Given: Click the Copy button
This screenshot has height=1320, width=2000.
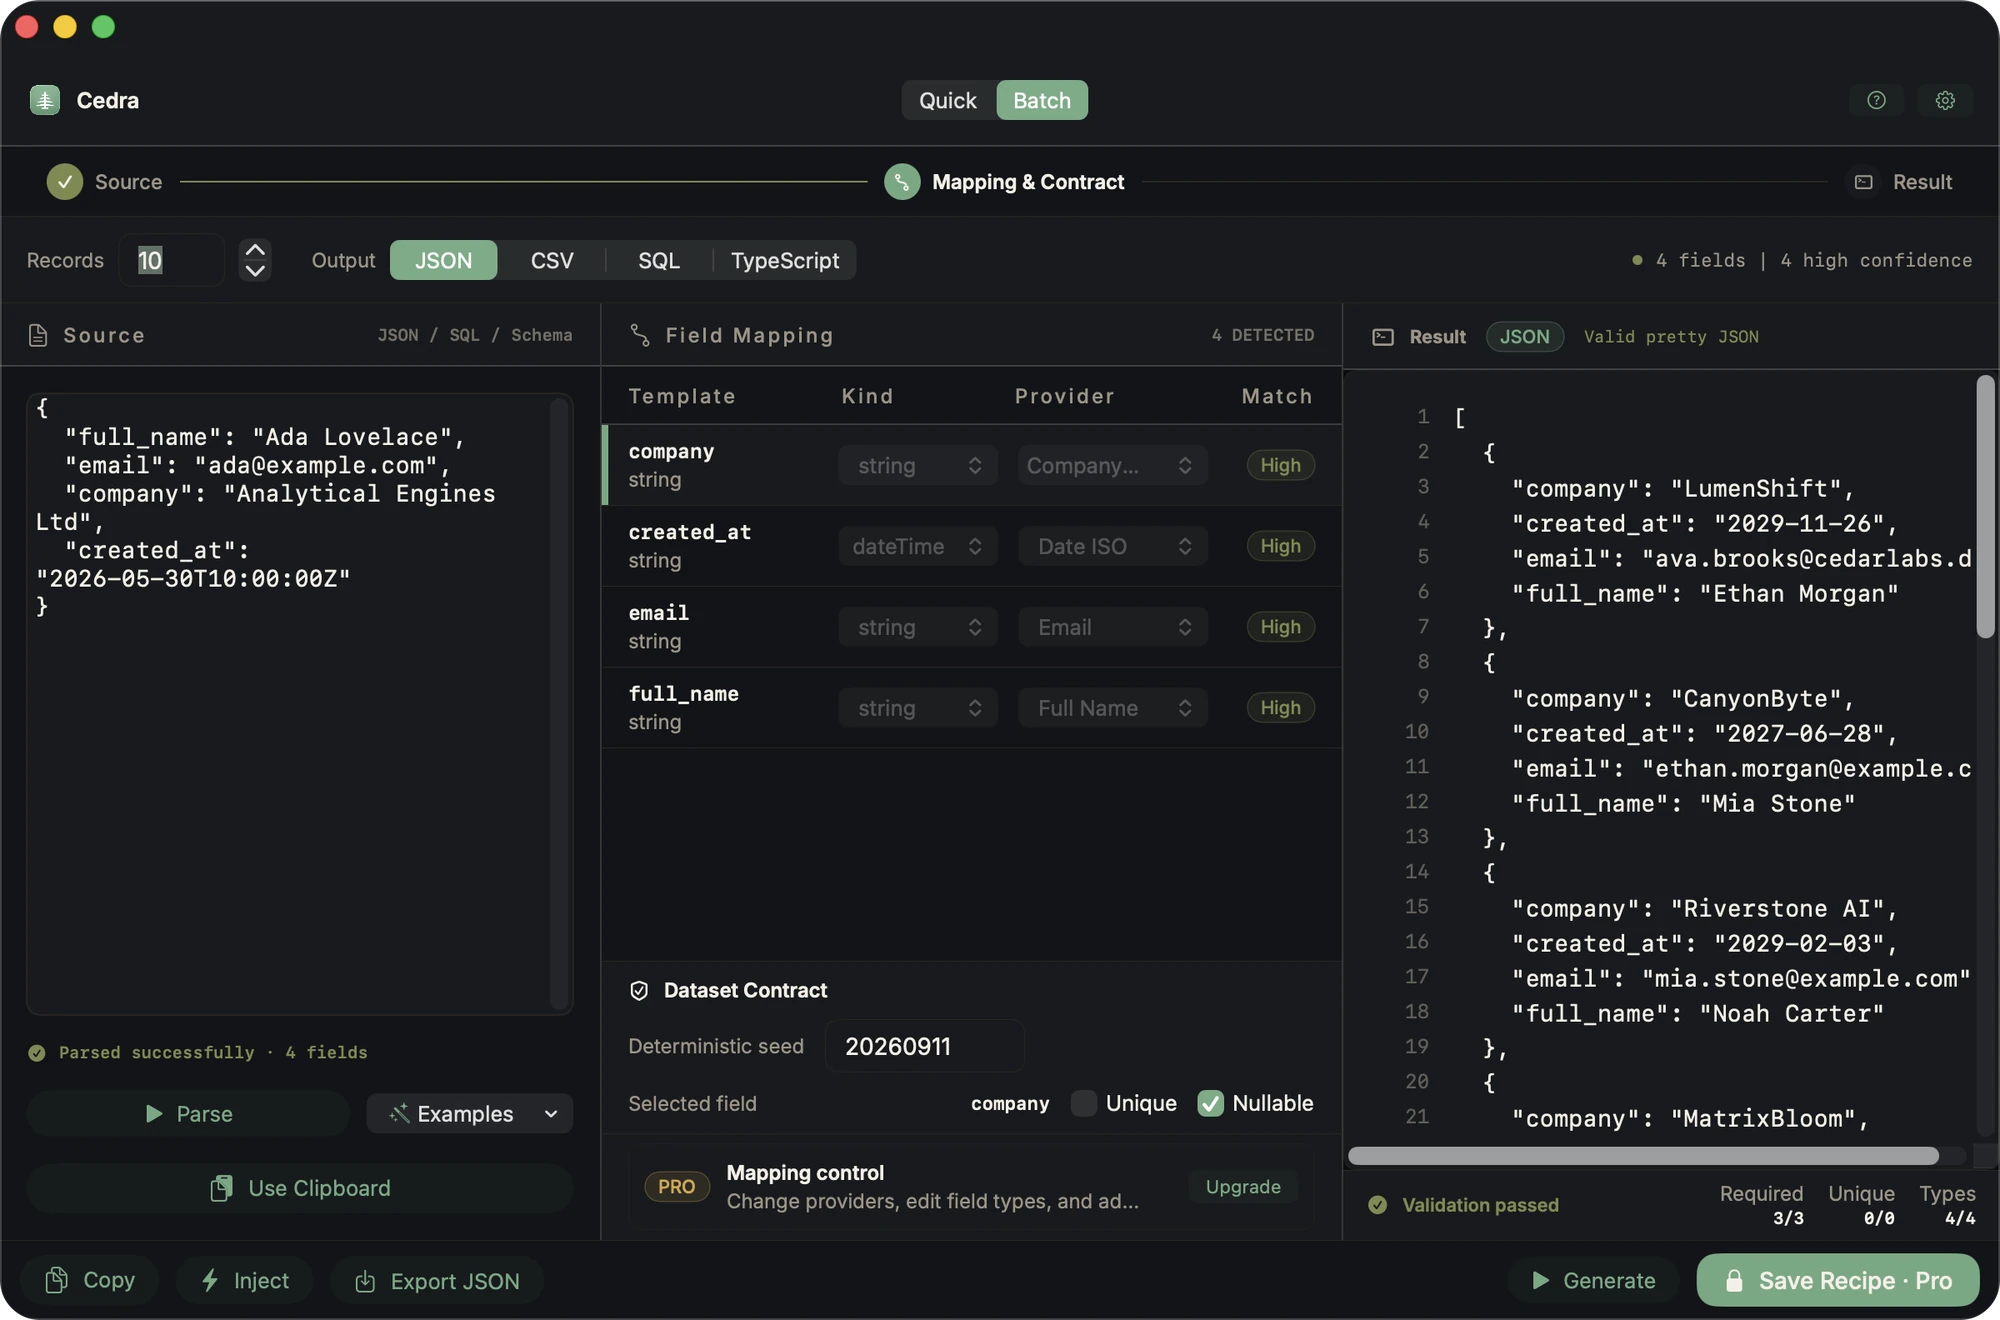Looking at the screenshot, I should click(90, 1281).
